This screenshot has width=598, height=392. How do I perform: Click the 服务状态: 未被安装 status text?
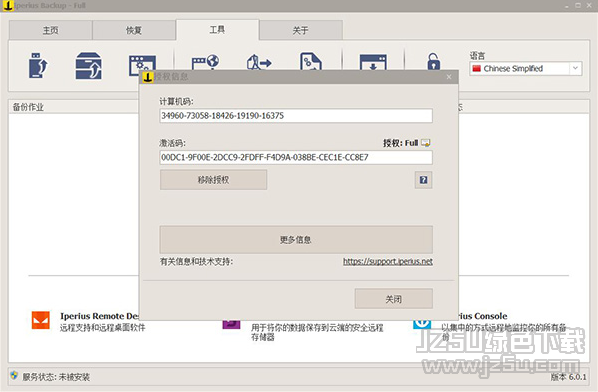pyautogui.click(x=56, y=377)
